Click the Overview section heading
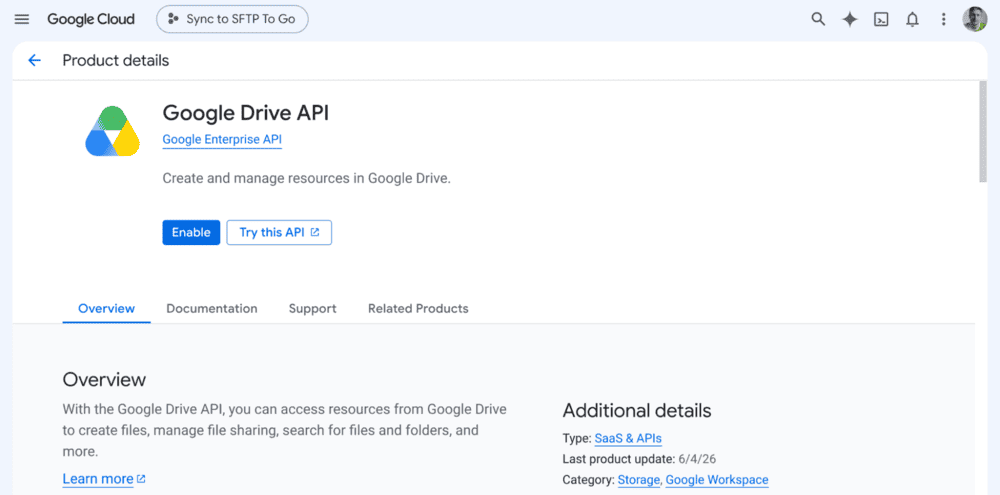This screenshot has width=1000, height=495. coord(104,380)
